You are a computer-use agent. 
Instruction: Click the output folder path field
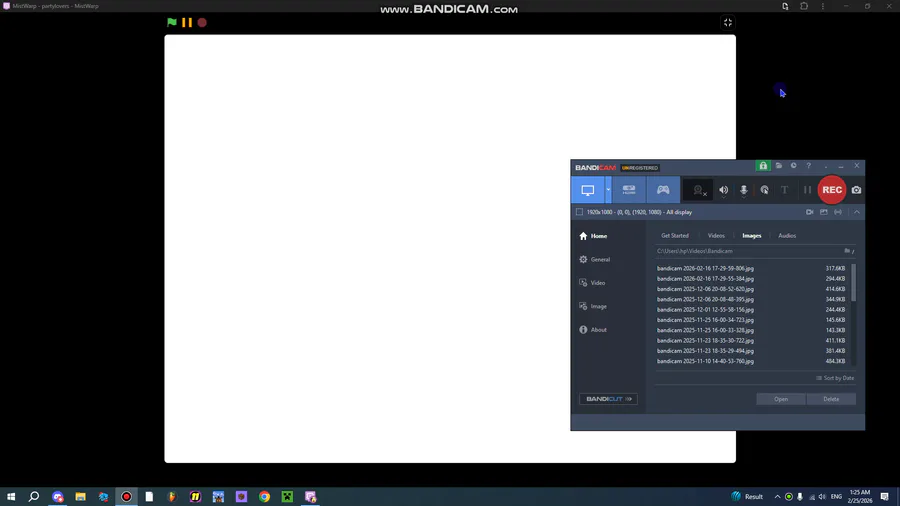pos(748,251)
